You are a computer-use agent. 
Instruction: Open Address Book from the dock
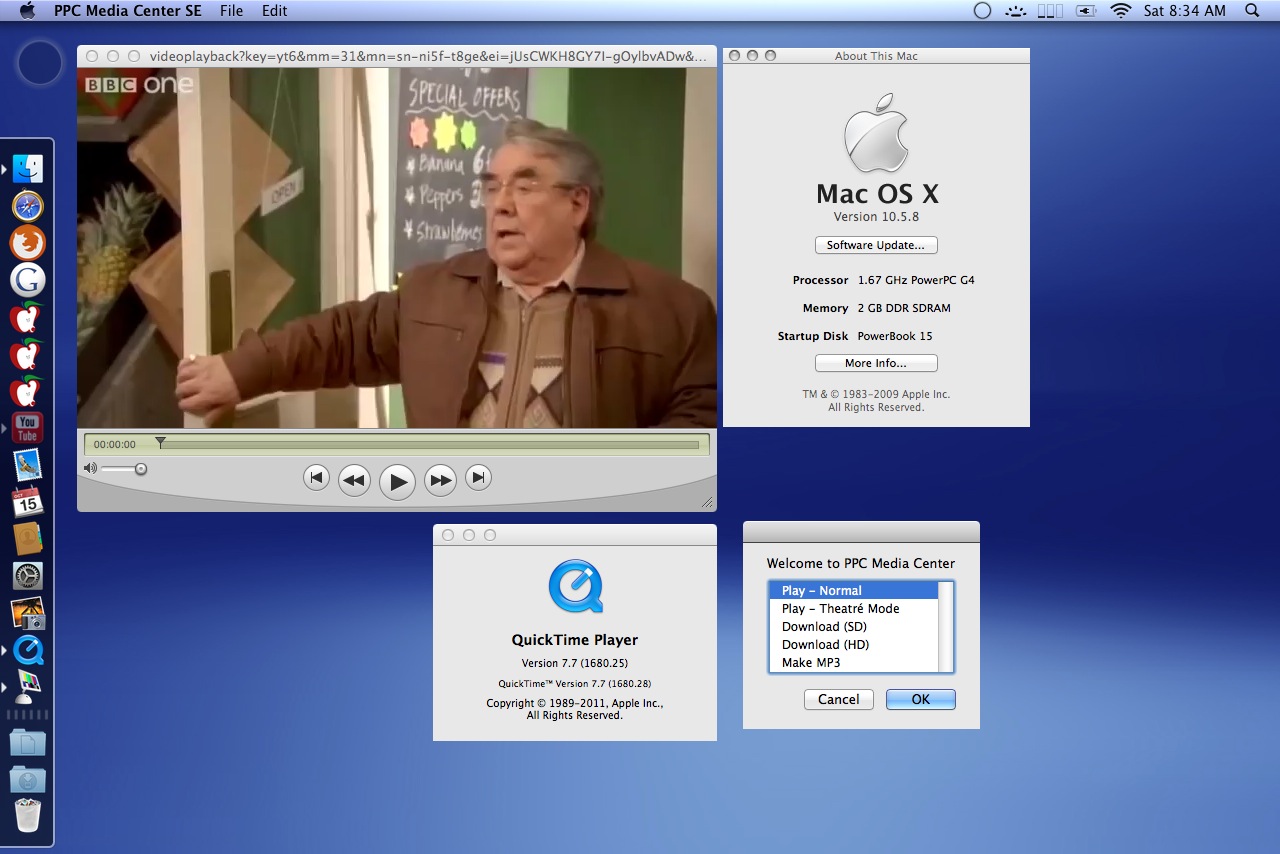(x=28, y=539)
